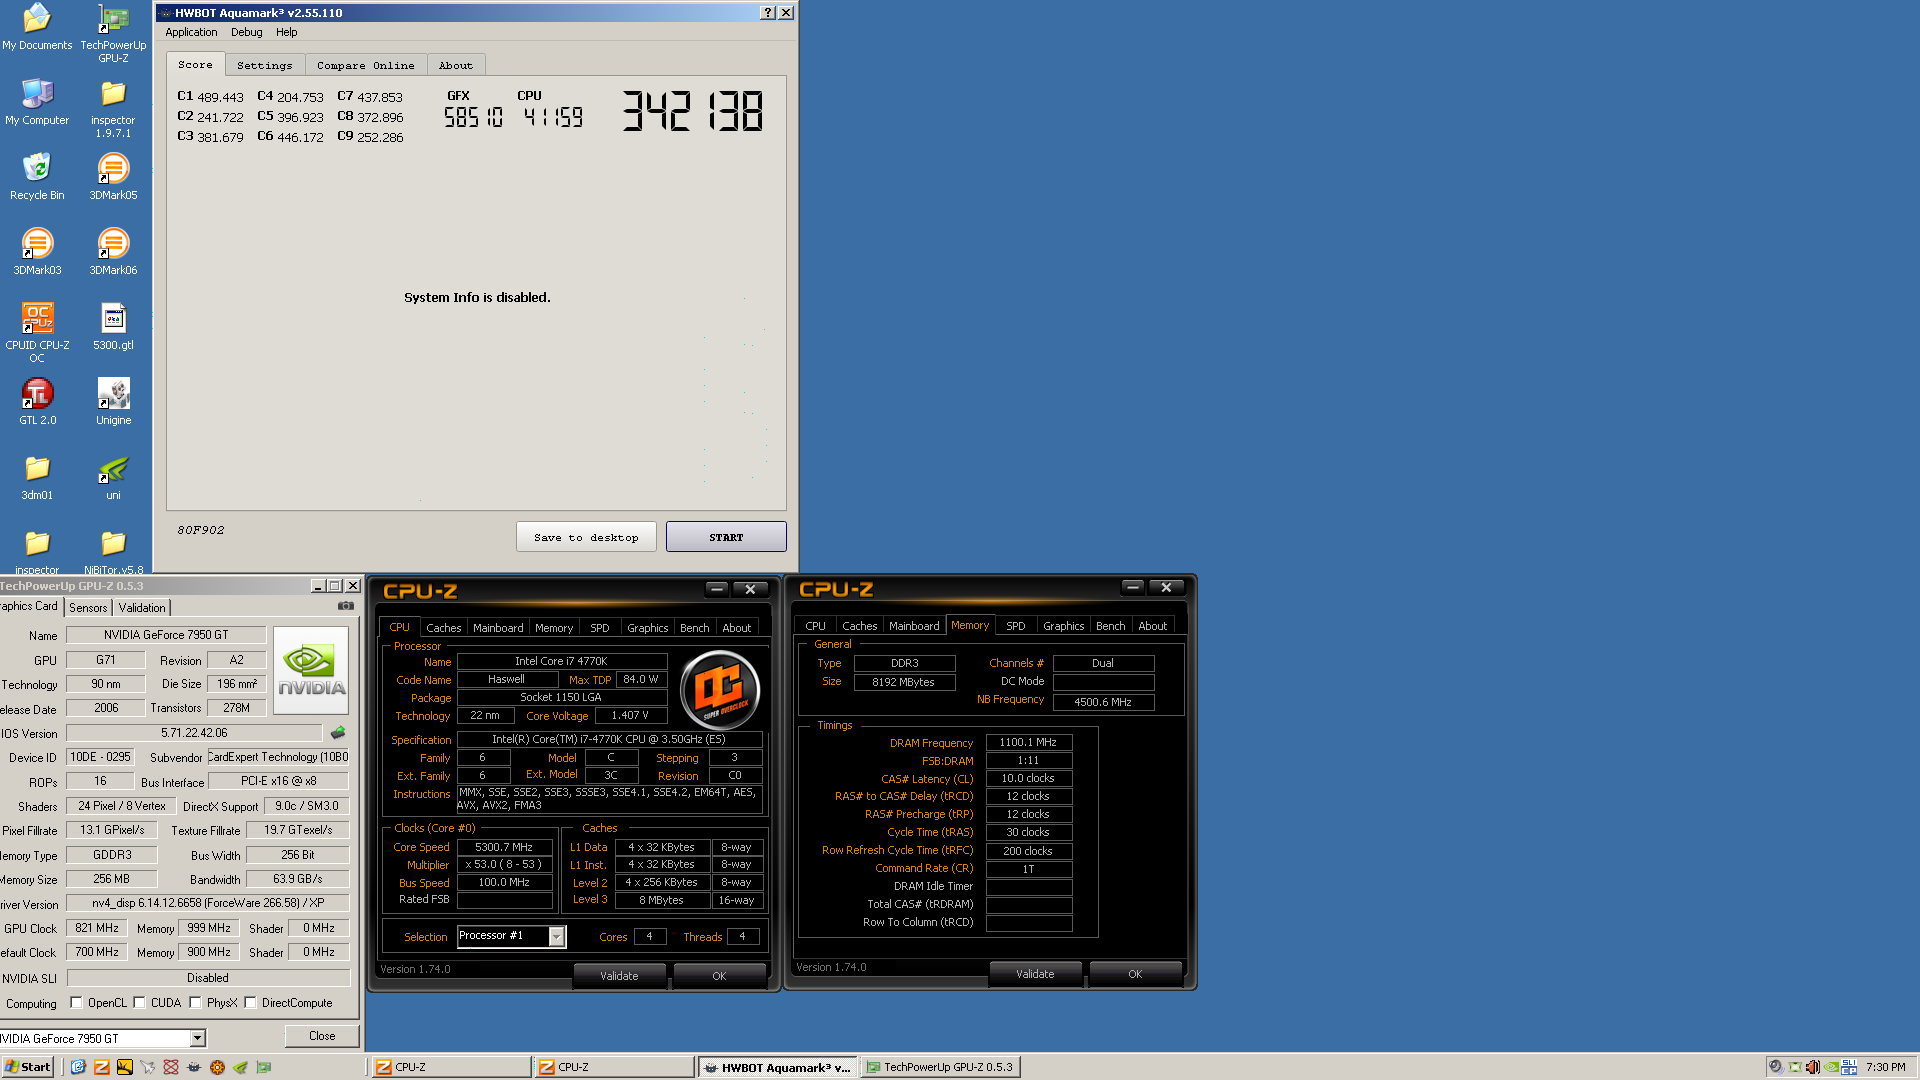The width and height of the screenshot is (1920, 1080).
Task: Click Validate in the right CPU-Z window
Action: (1035, 973)
